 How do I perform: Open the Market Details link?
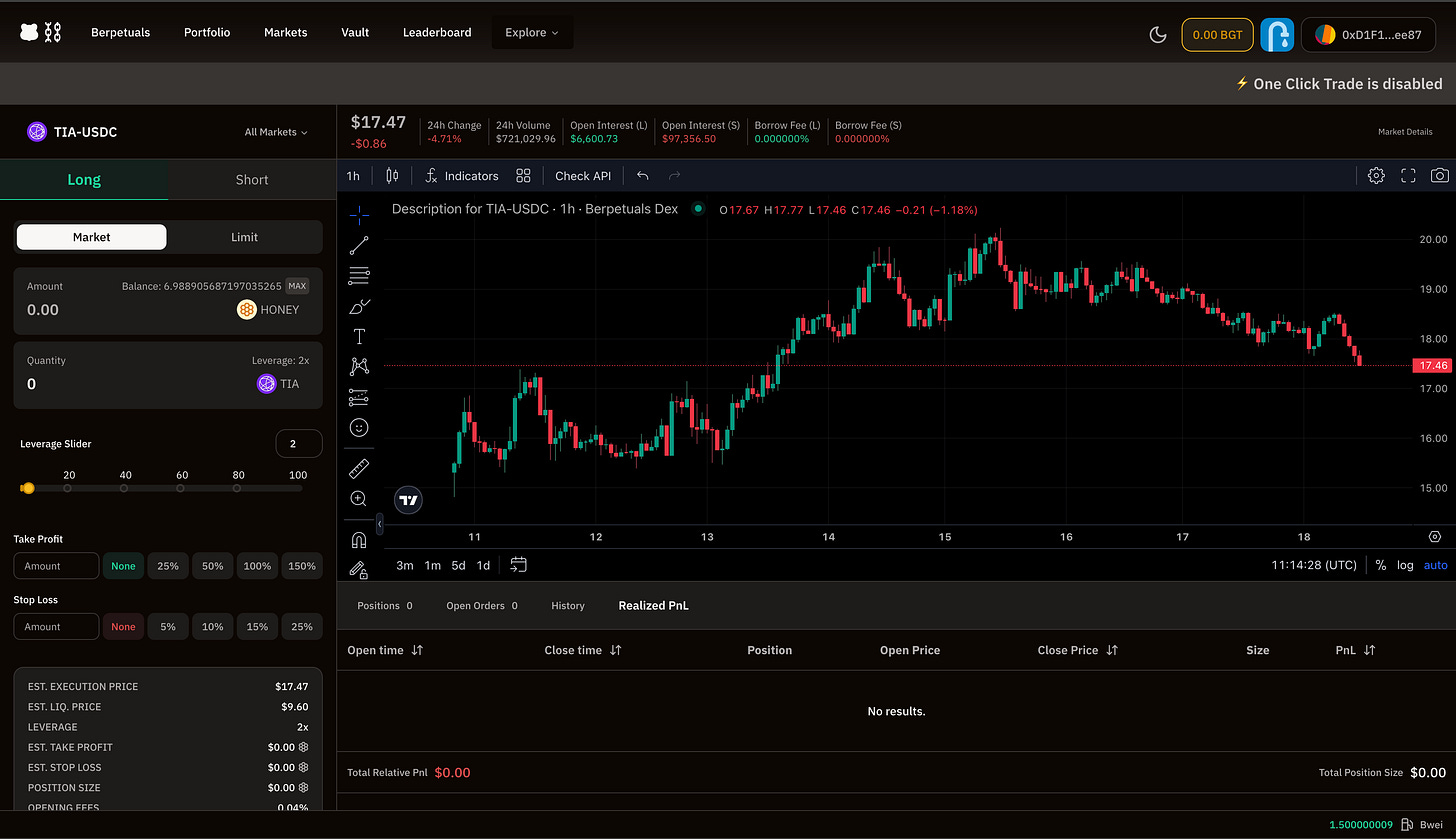[1405, 132]
